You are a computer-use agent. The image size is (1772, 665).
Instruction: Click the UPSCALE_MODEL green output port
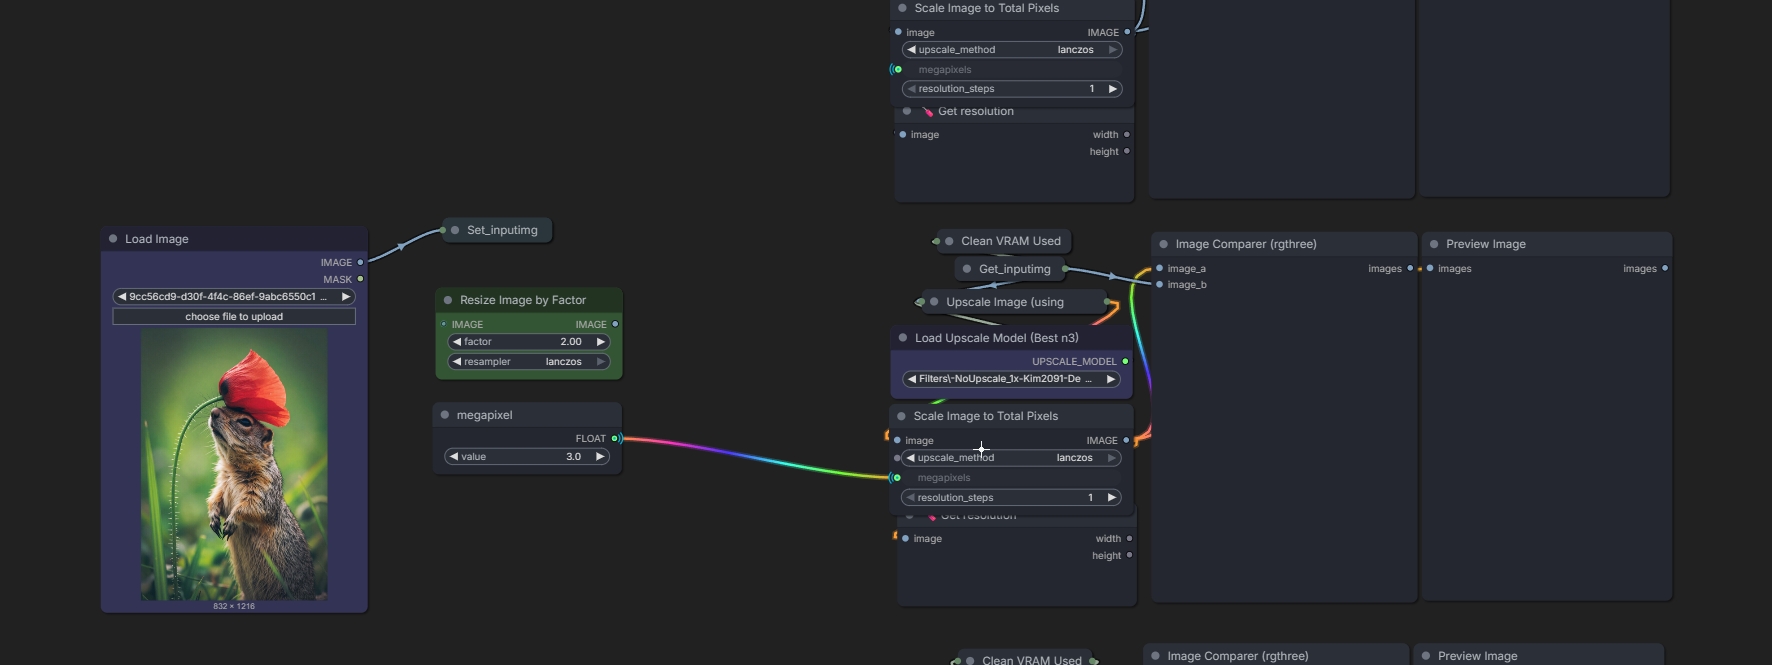(1125, 361)
